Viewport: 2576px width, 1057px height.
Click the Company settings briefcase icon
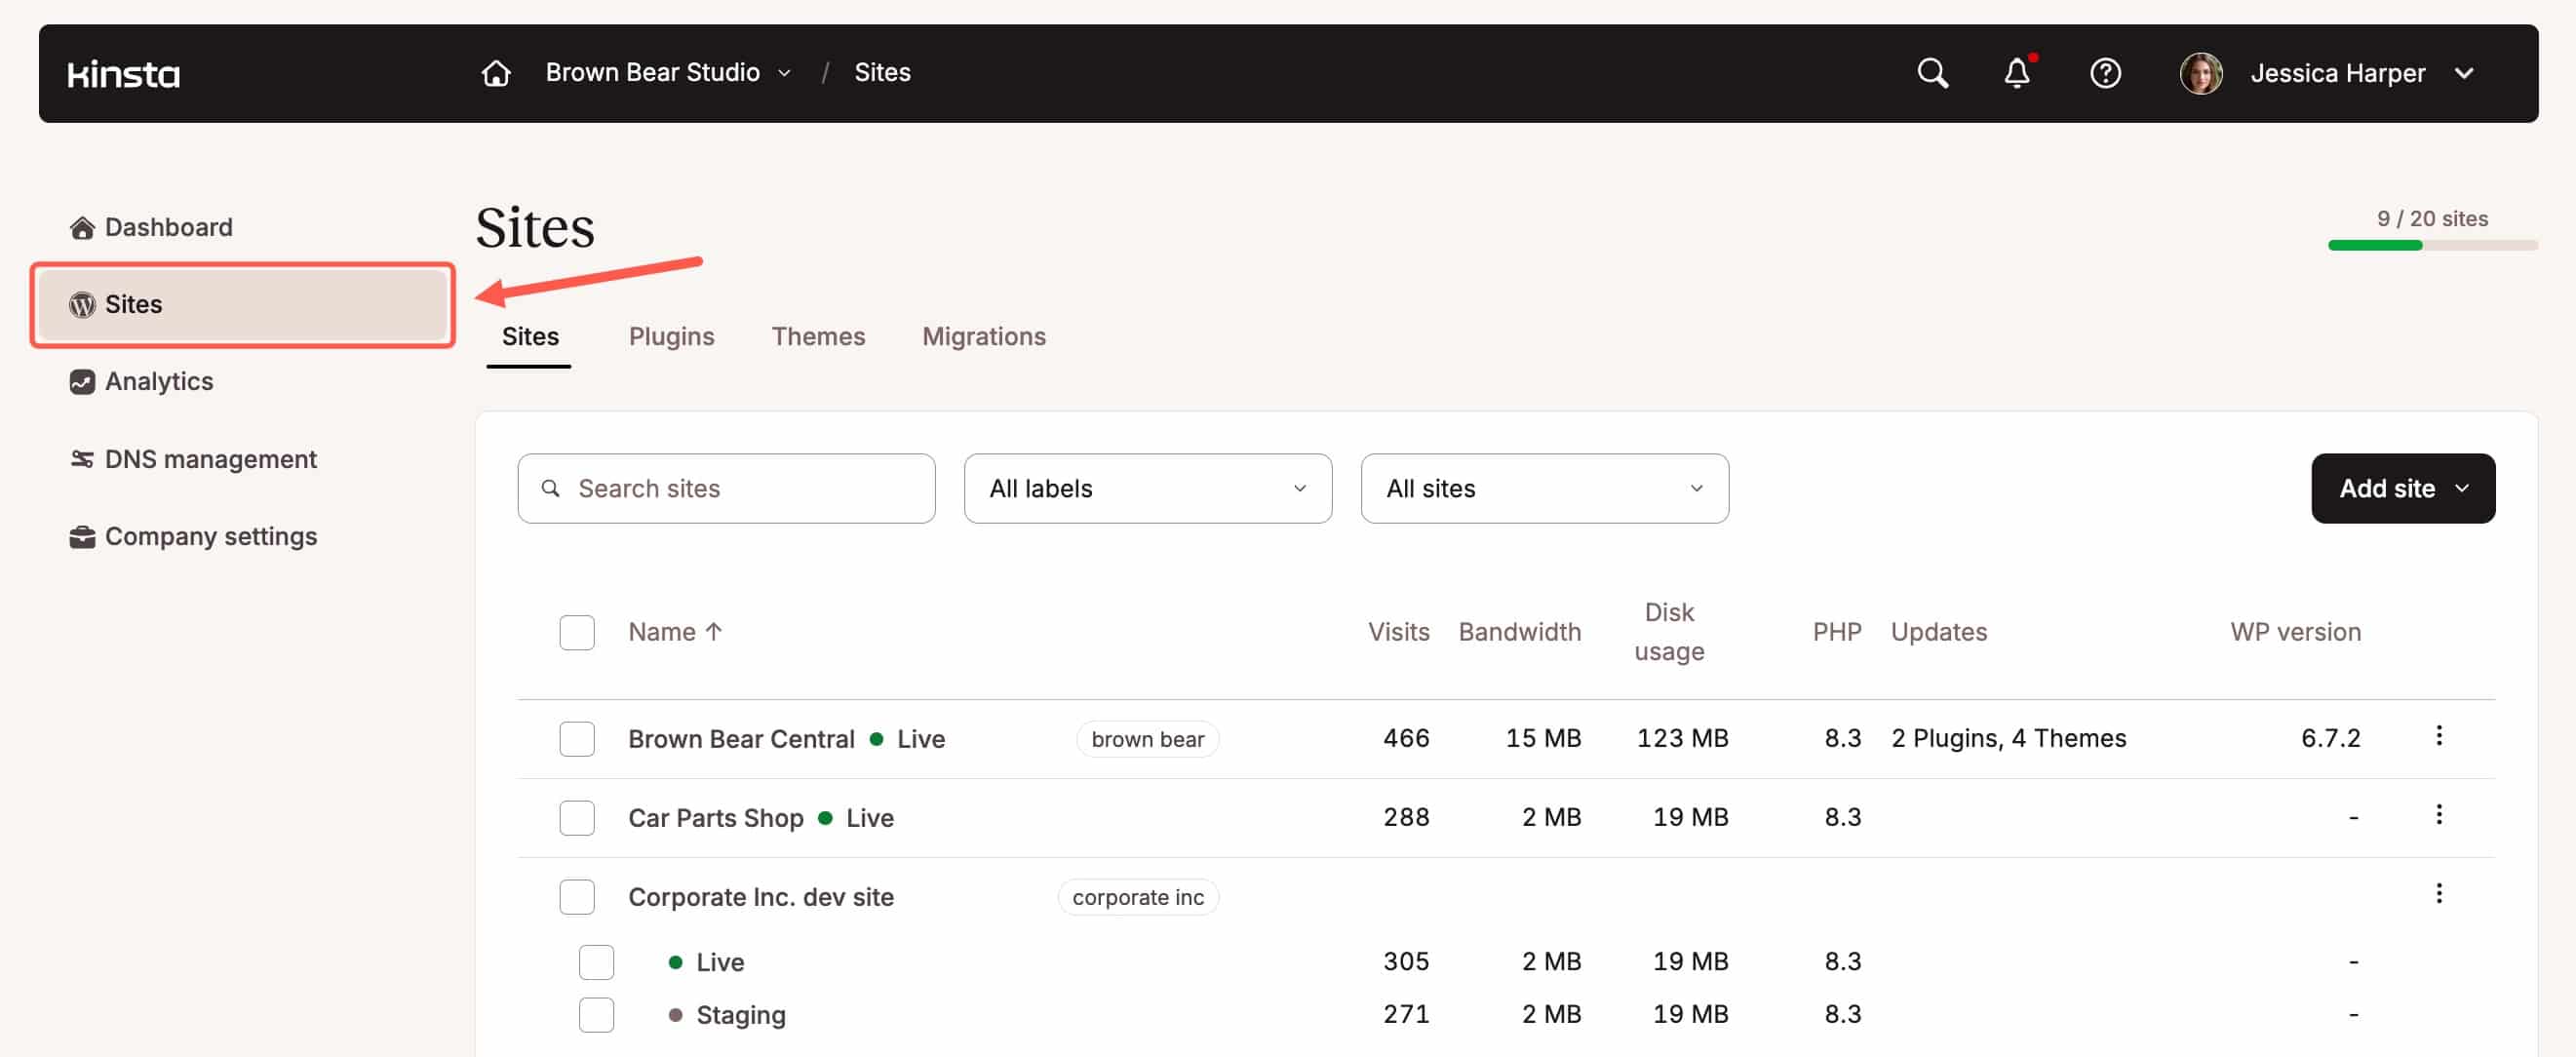click(x=82, y=537)
